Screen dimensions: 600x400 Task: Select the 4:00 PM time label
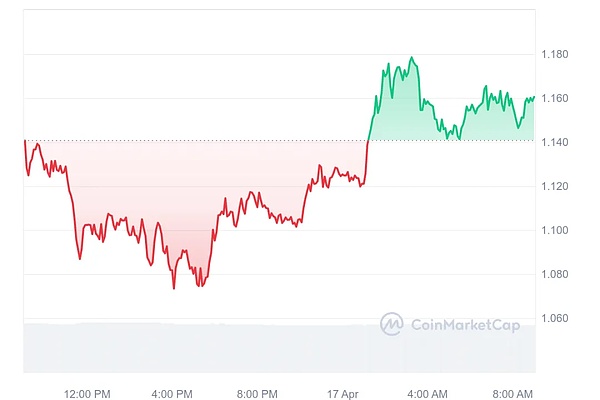[x=171, y=393]
